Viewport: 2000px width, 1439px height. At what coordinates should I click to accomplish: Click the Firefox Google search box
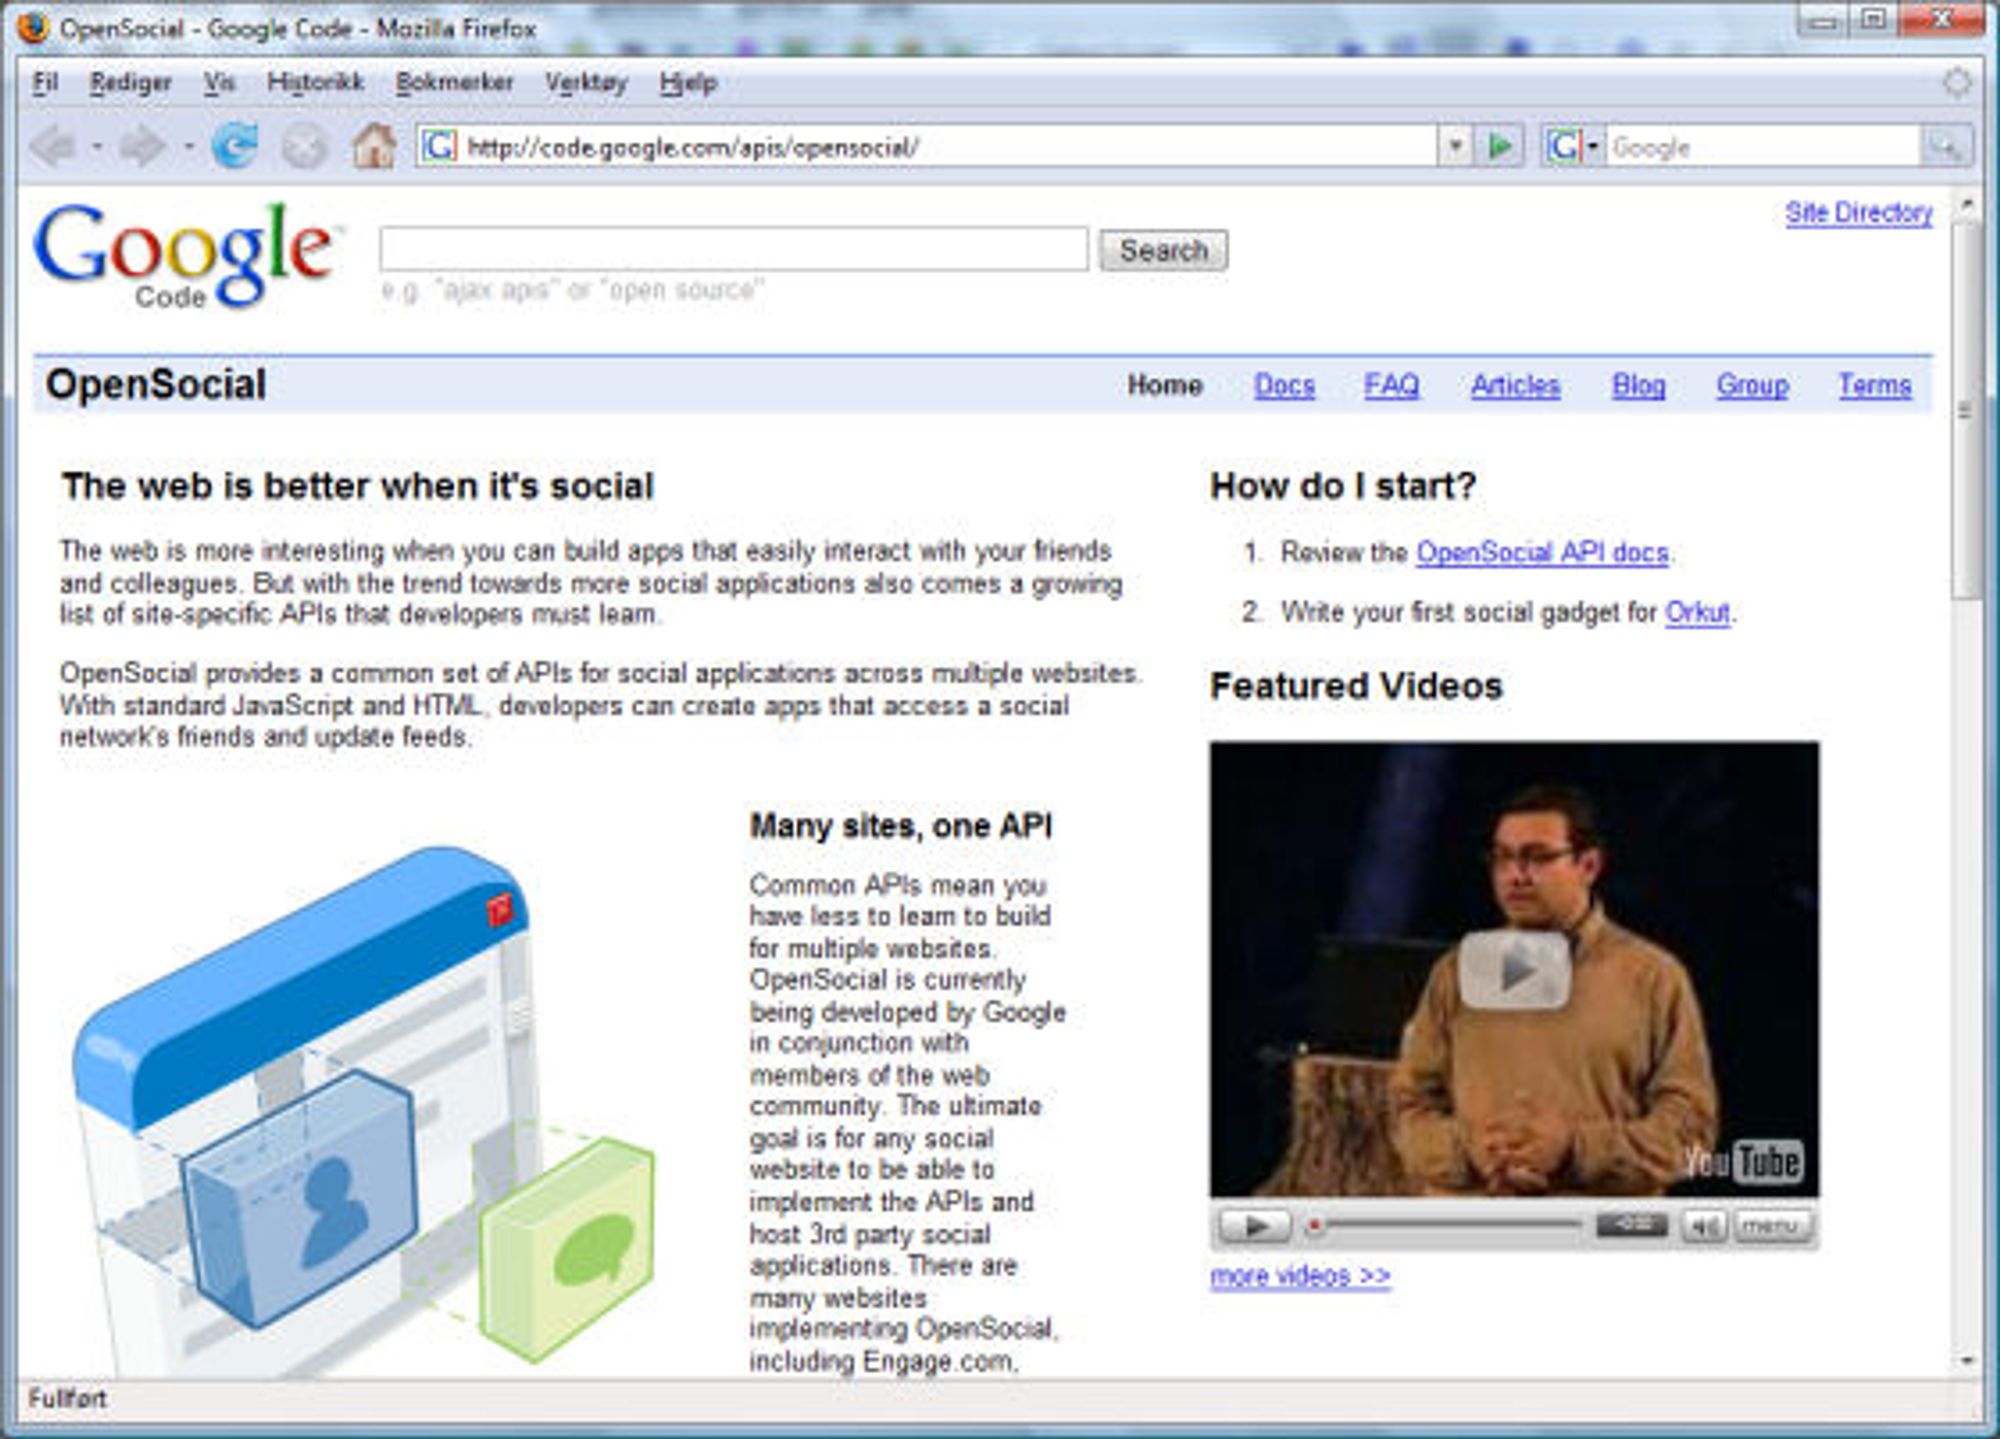click(x=1762, y=148)
